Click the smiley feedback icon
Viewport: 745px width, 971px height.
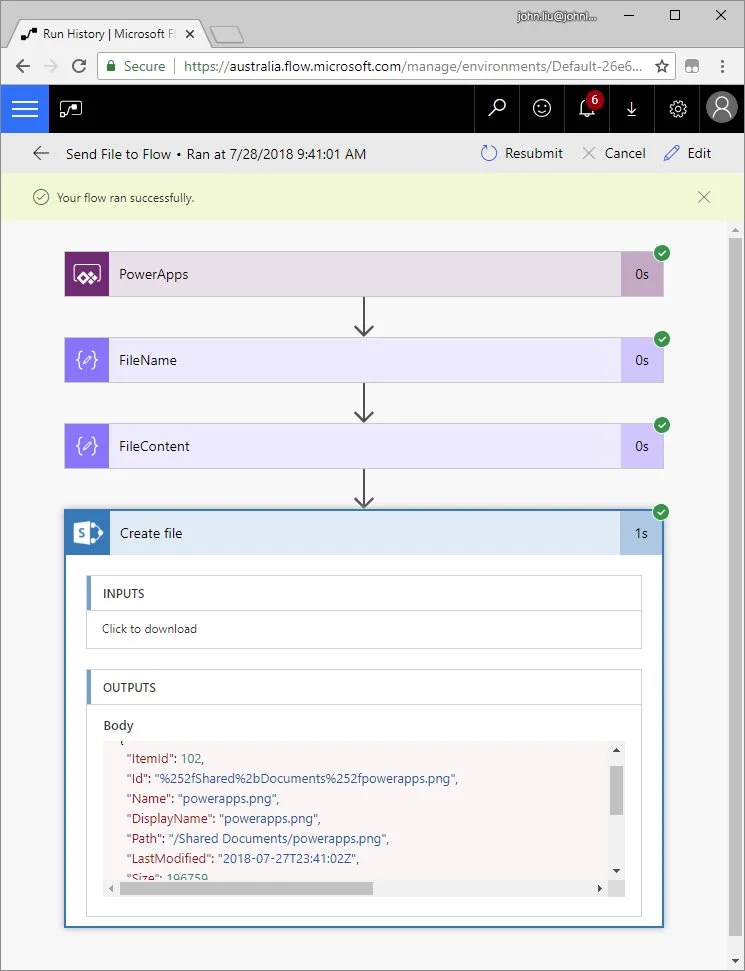542,109
